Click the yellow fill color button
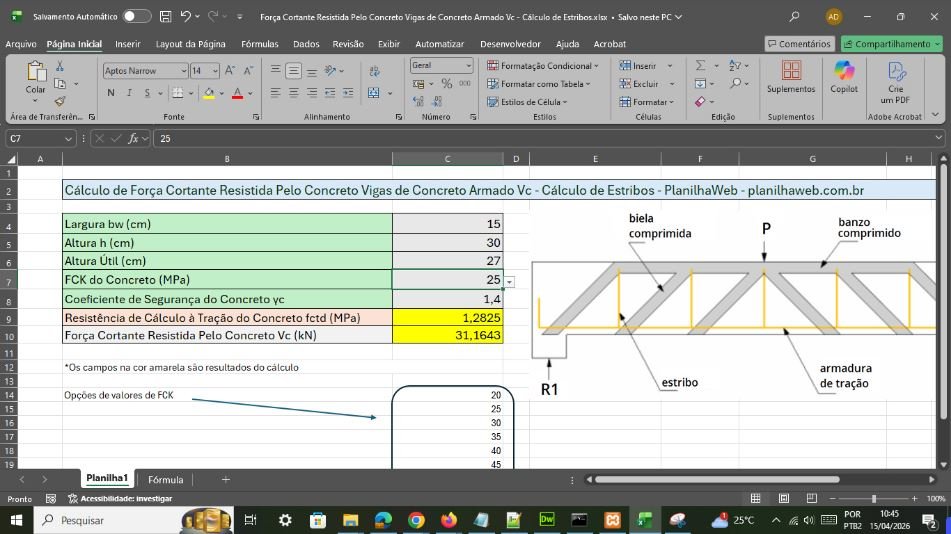Image resolution: width=951 pixels, height=534 pixels. [x=209, y=93]
